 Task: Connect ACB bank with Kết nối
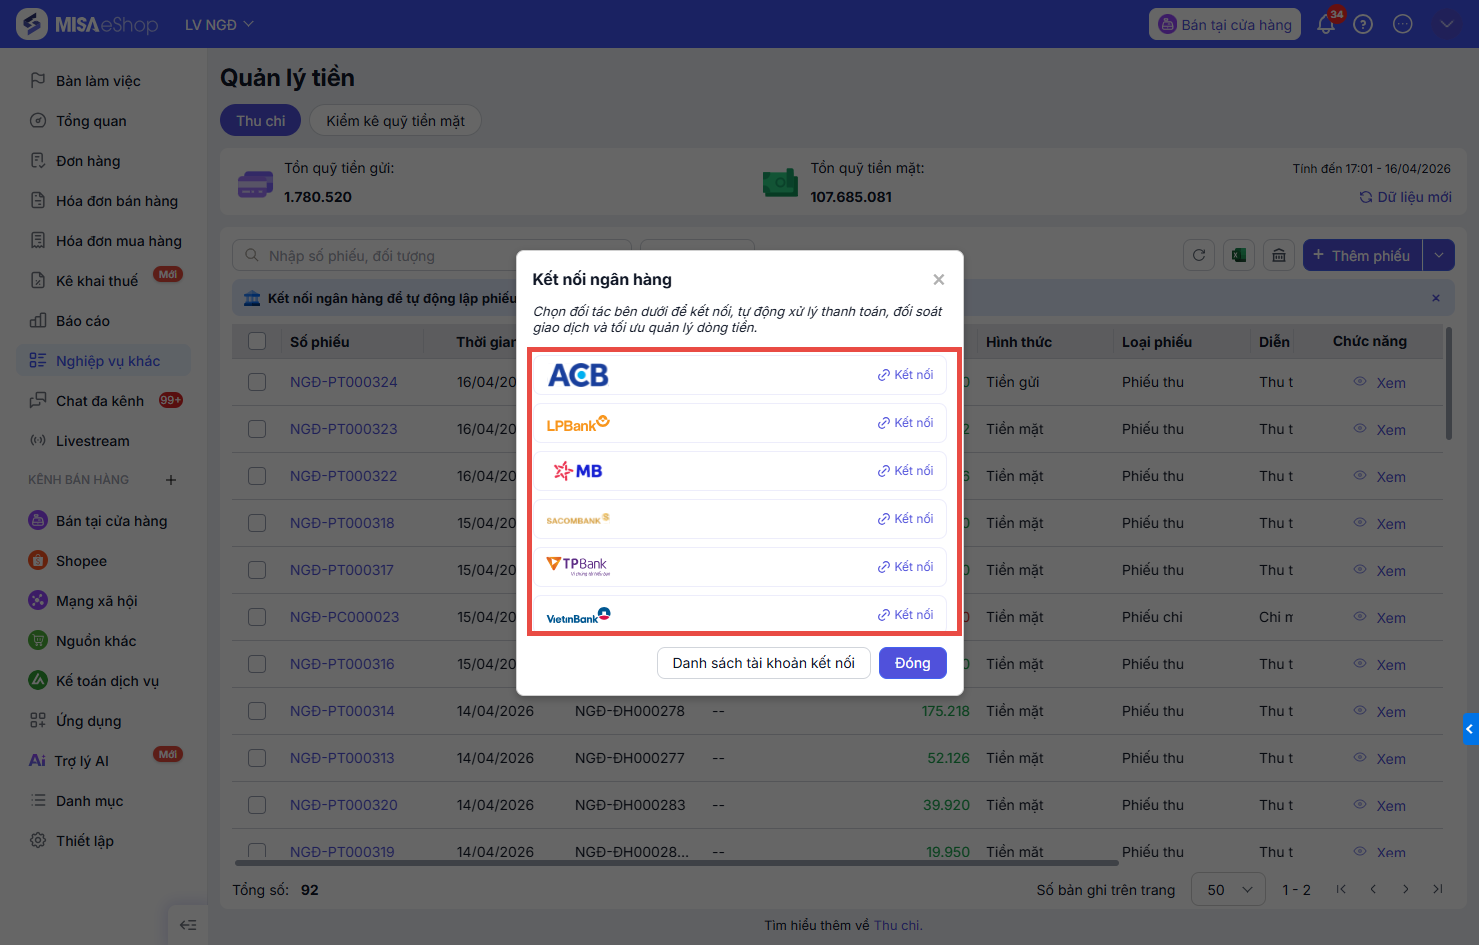pos(905,375)
